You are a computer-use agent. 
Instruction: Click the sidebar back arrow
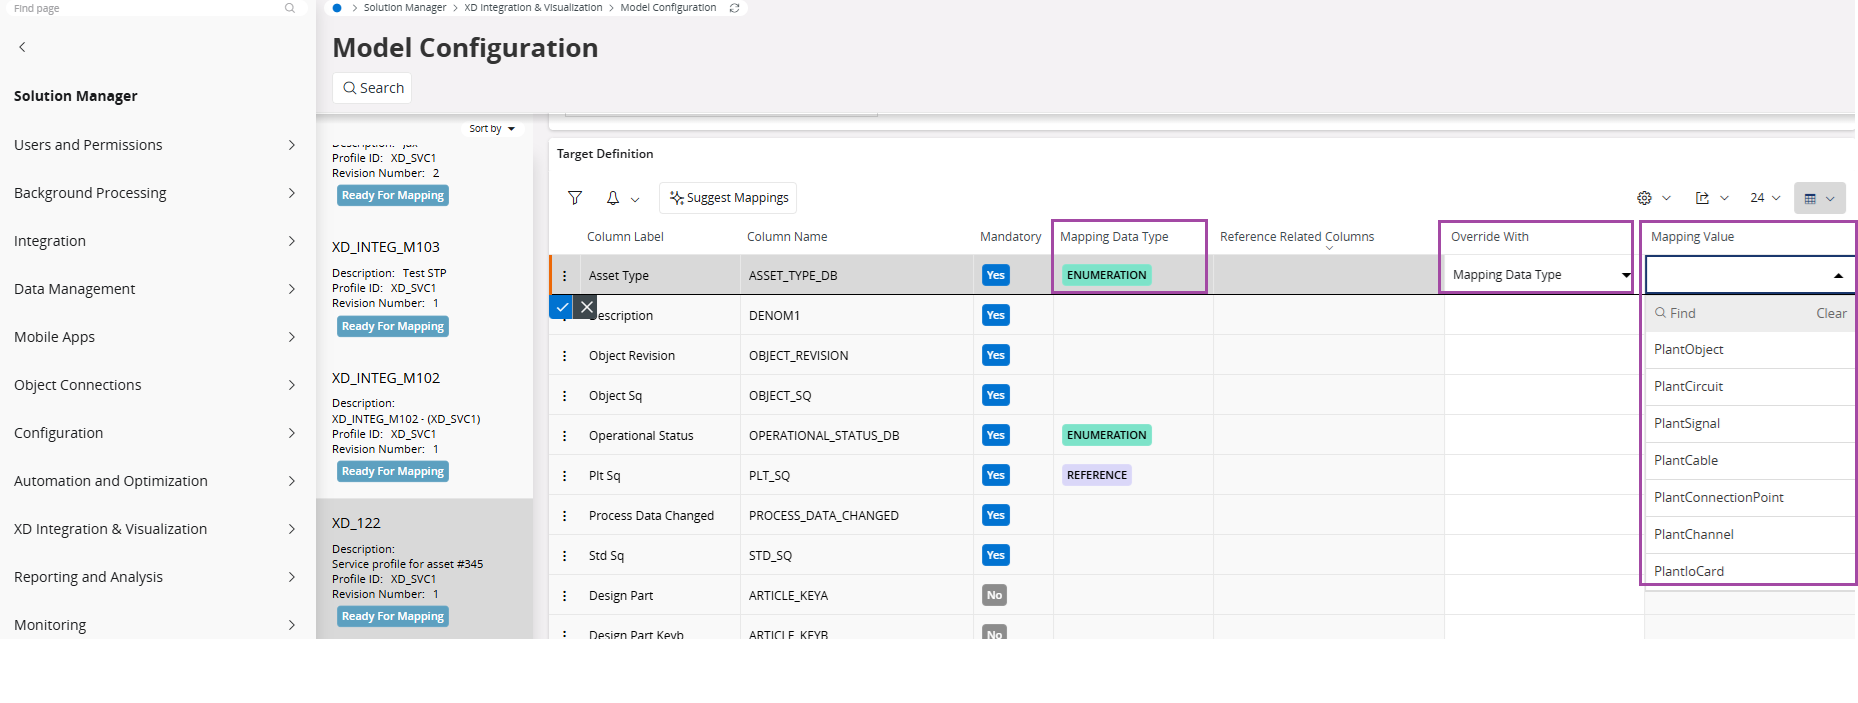pos(22,47)
